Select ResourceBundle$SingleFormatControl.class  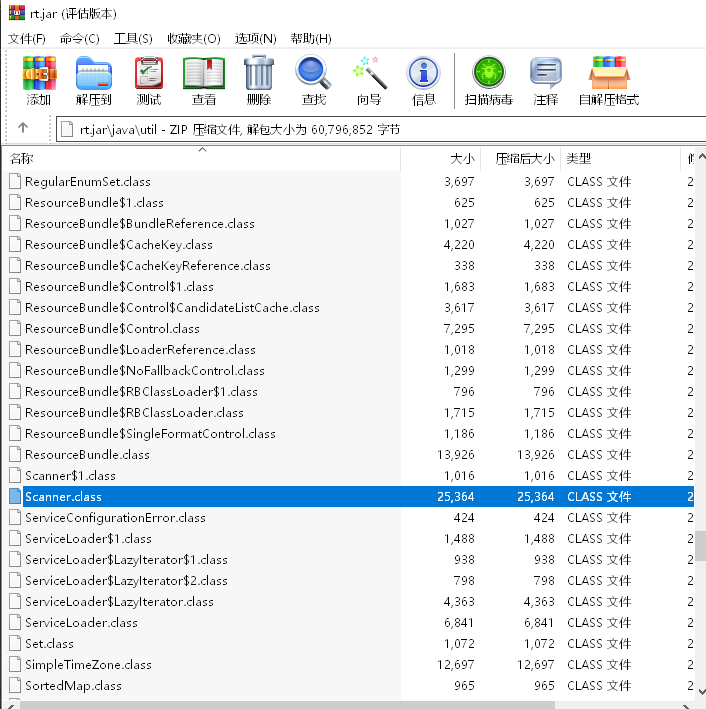point(150,434)
